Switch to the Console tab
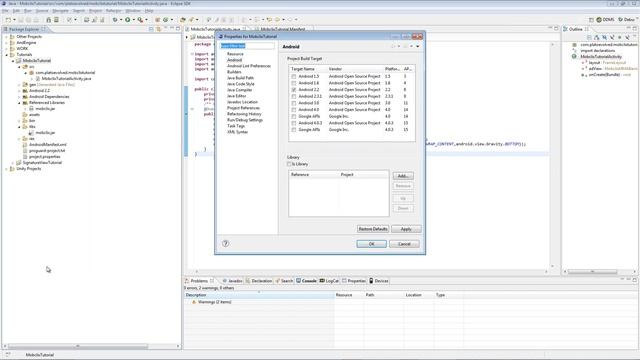 [x=306, y=281]
